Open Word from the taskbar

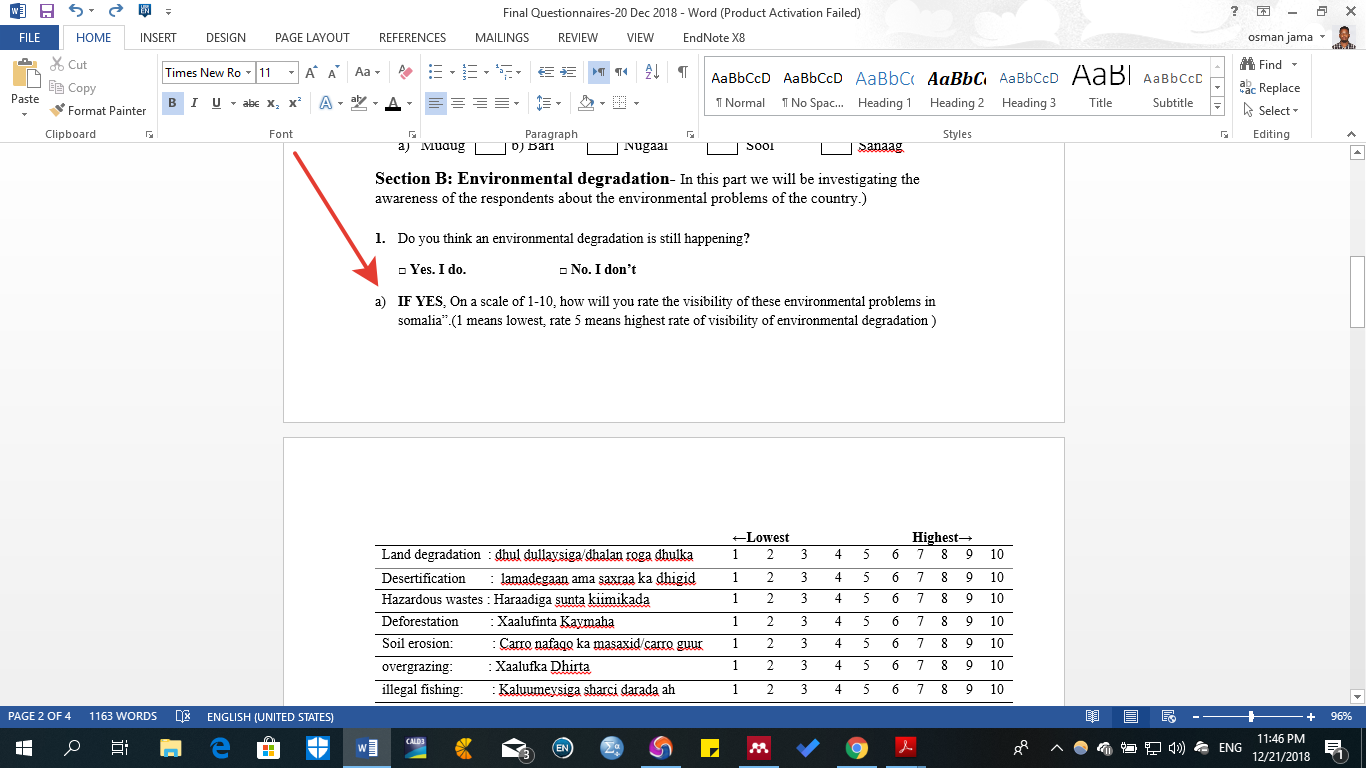(x=366, y=747)
